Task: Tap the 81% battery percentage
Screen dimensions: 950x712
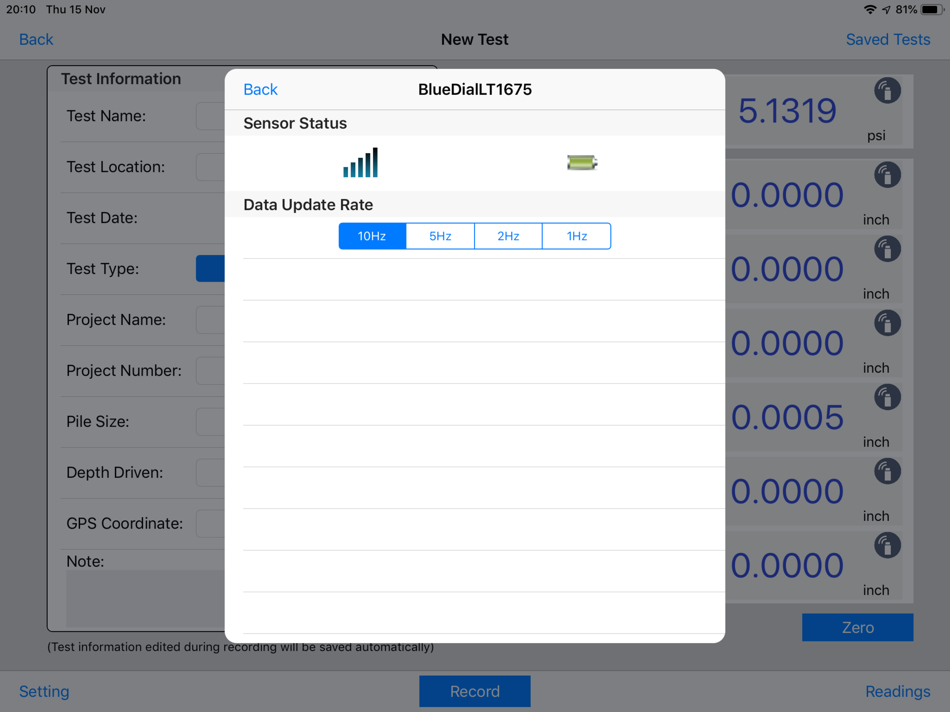Action: coord(906,10)
